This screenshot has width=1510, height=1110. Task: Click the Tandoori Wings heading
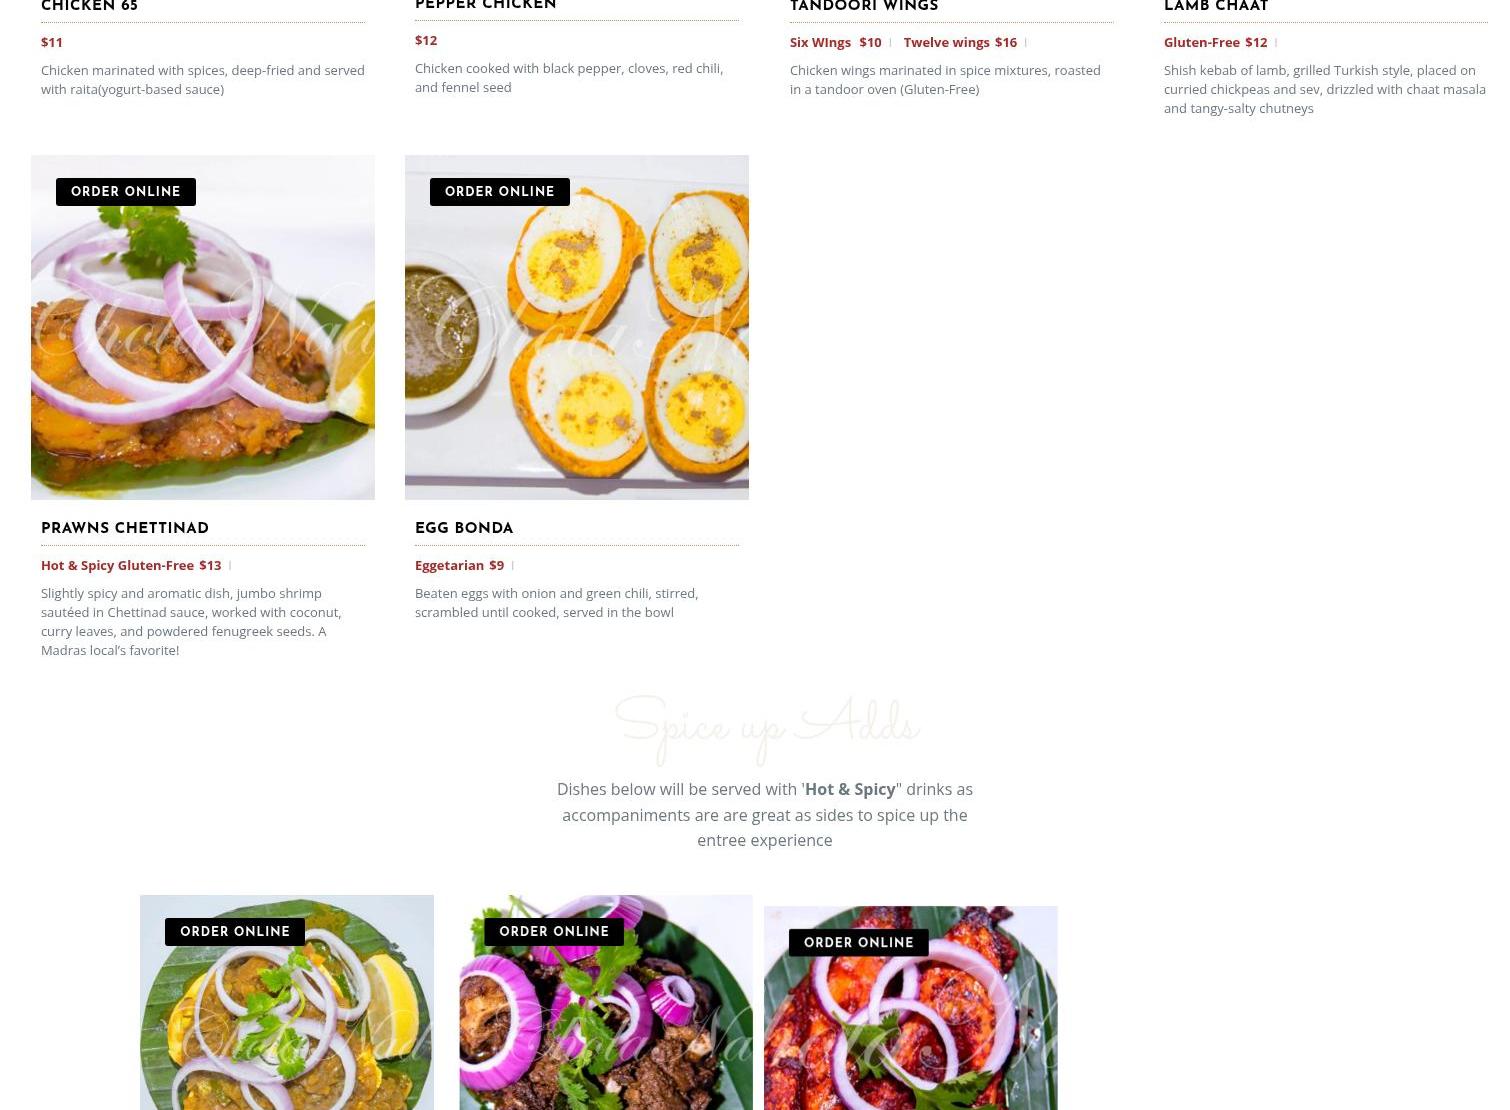[x=864, y=6]
